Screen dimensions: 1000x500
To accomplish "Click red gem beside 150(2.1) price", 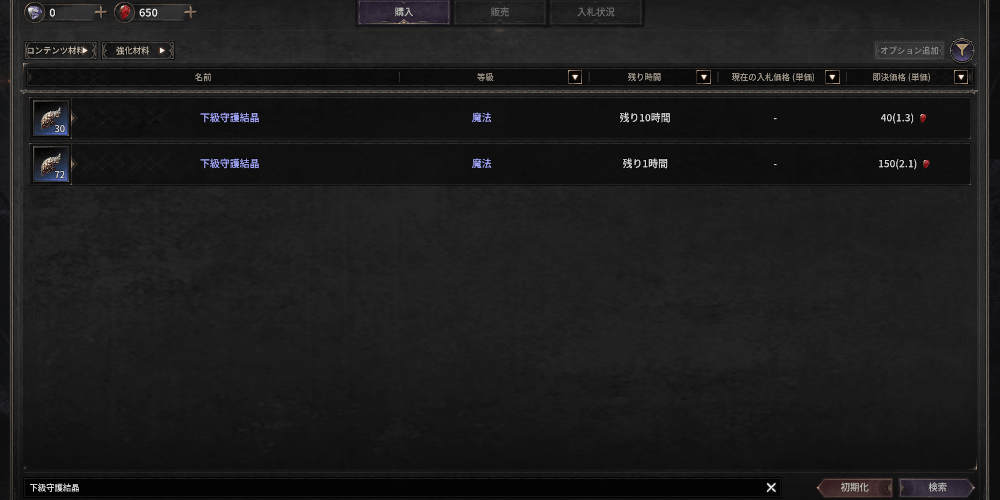I will click(926, 164).
